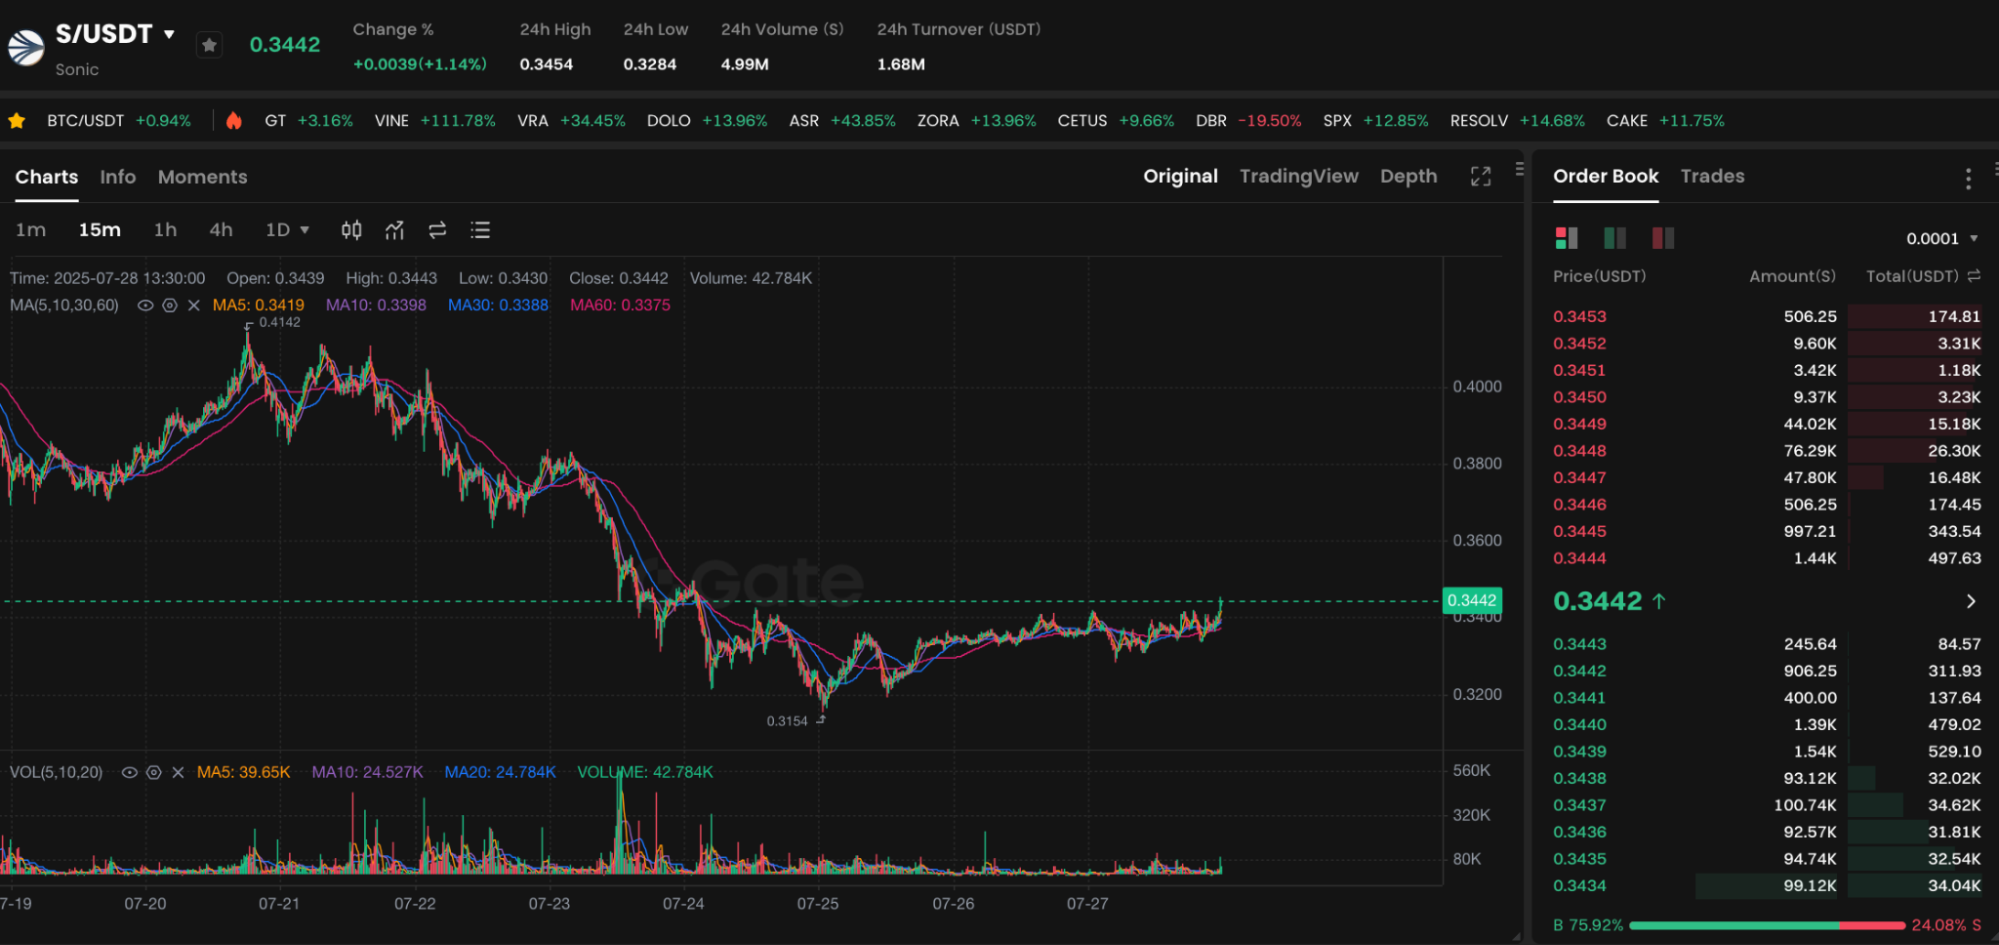
Task: Click the favorites star in ticker bar
Action: tap(17, 121)
